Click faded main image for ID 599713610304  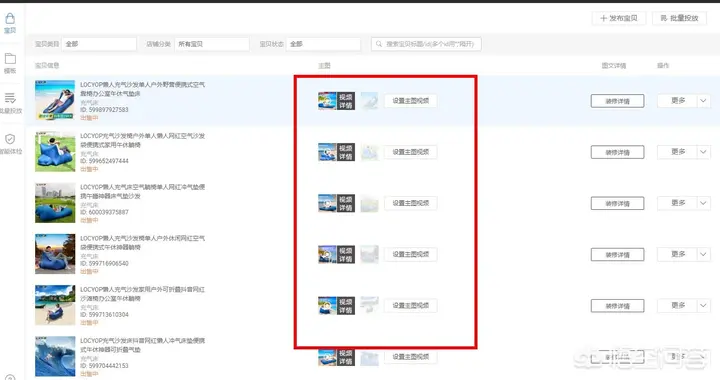(x=370, y=306)
